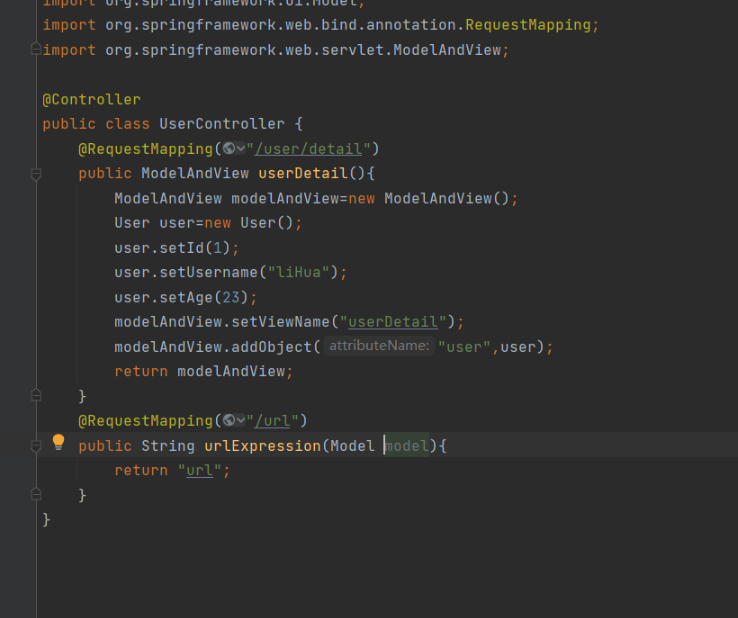The image size is (738, 618).
Task: Click the "liHua" string literal
Action: click(x=298, y=272)
